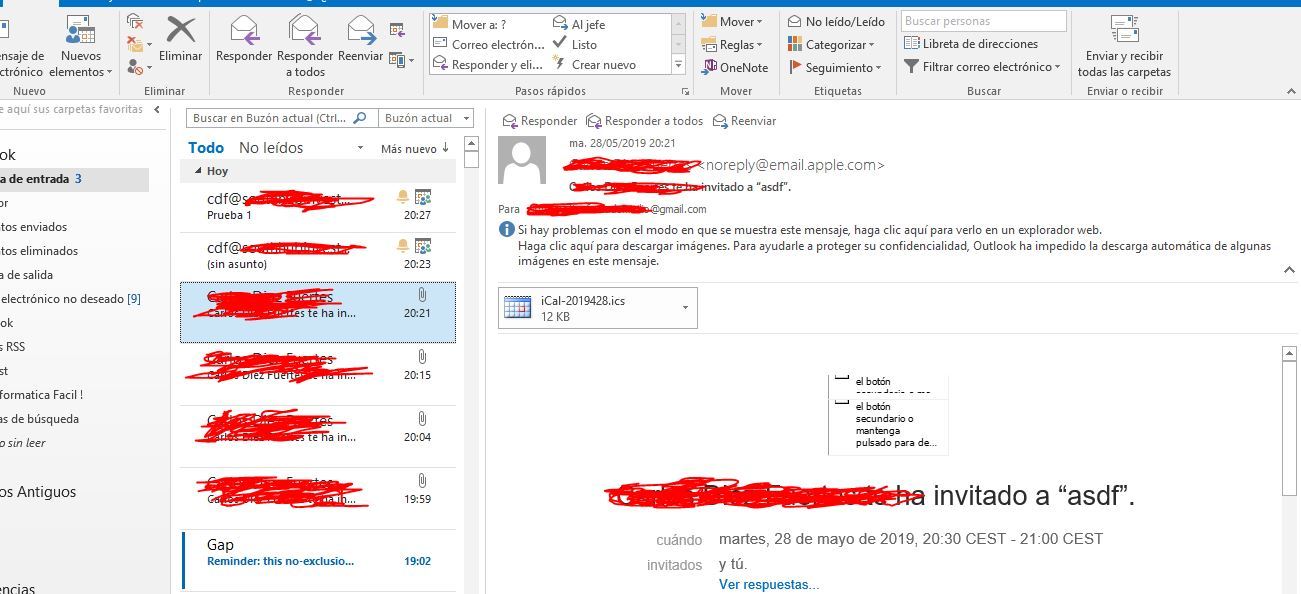Open the Seguimiento flag dropdown
Image resolution: width=1301 pixels, height=594 pixels.
pyautogui.click(x=835, y=67)
